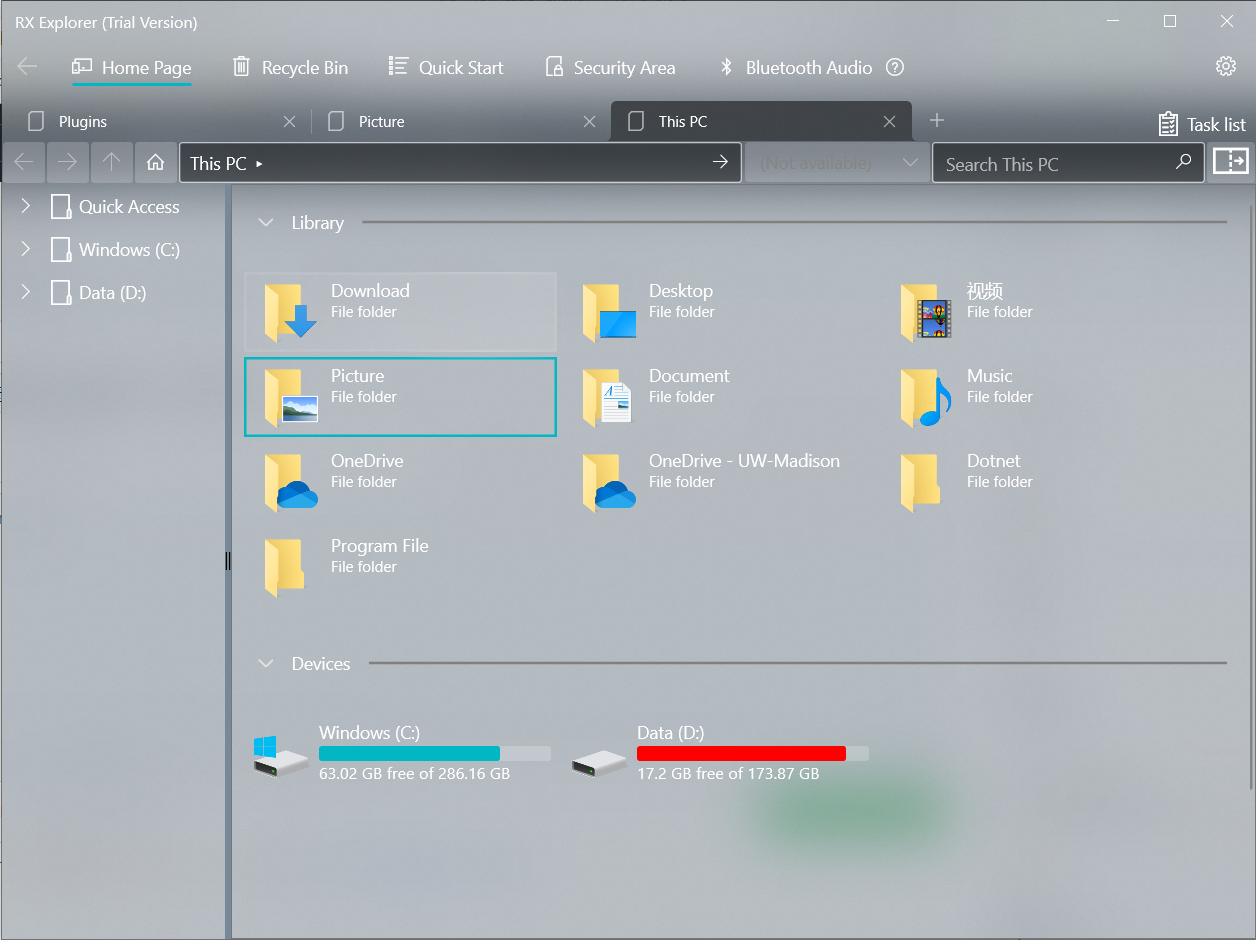
Task: Close the This PC tab
Action: [x=890, y=122]
